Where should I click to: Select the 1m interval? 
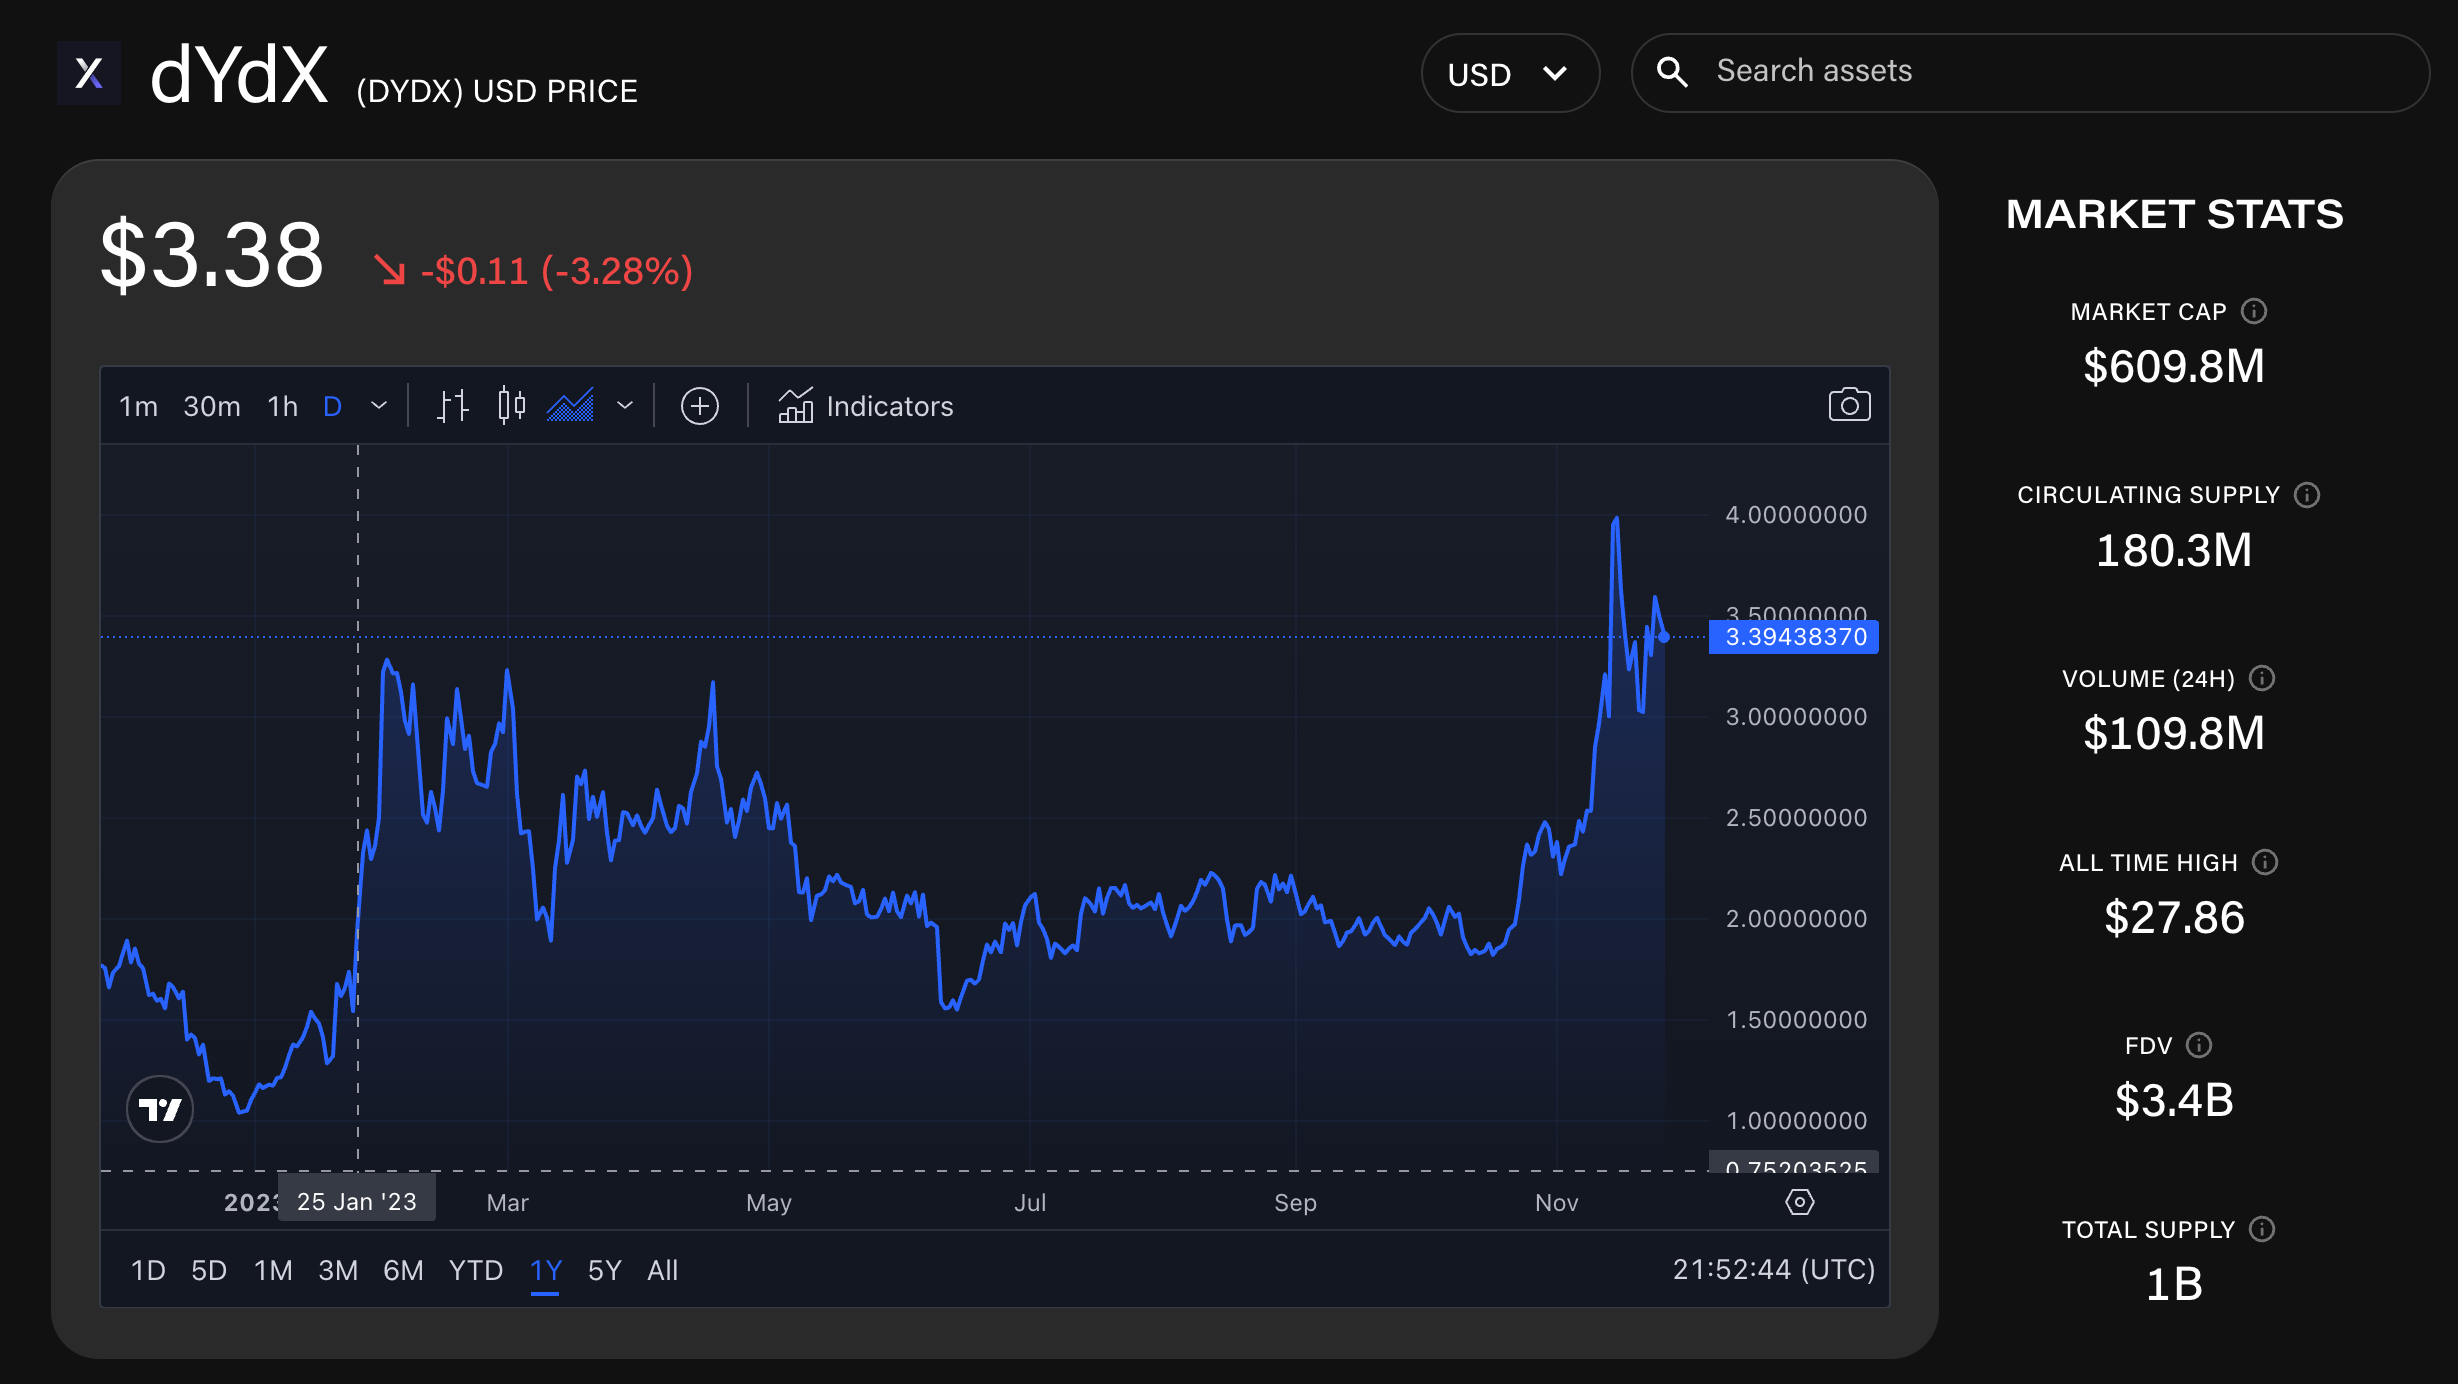tap(138, 406)
